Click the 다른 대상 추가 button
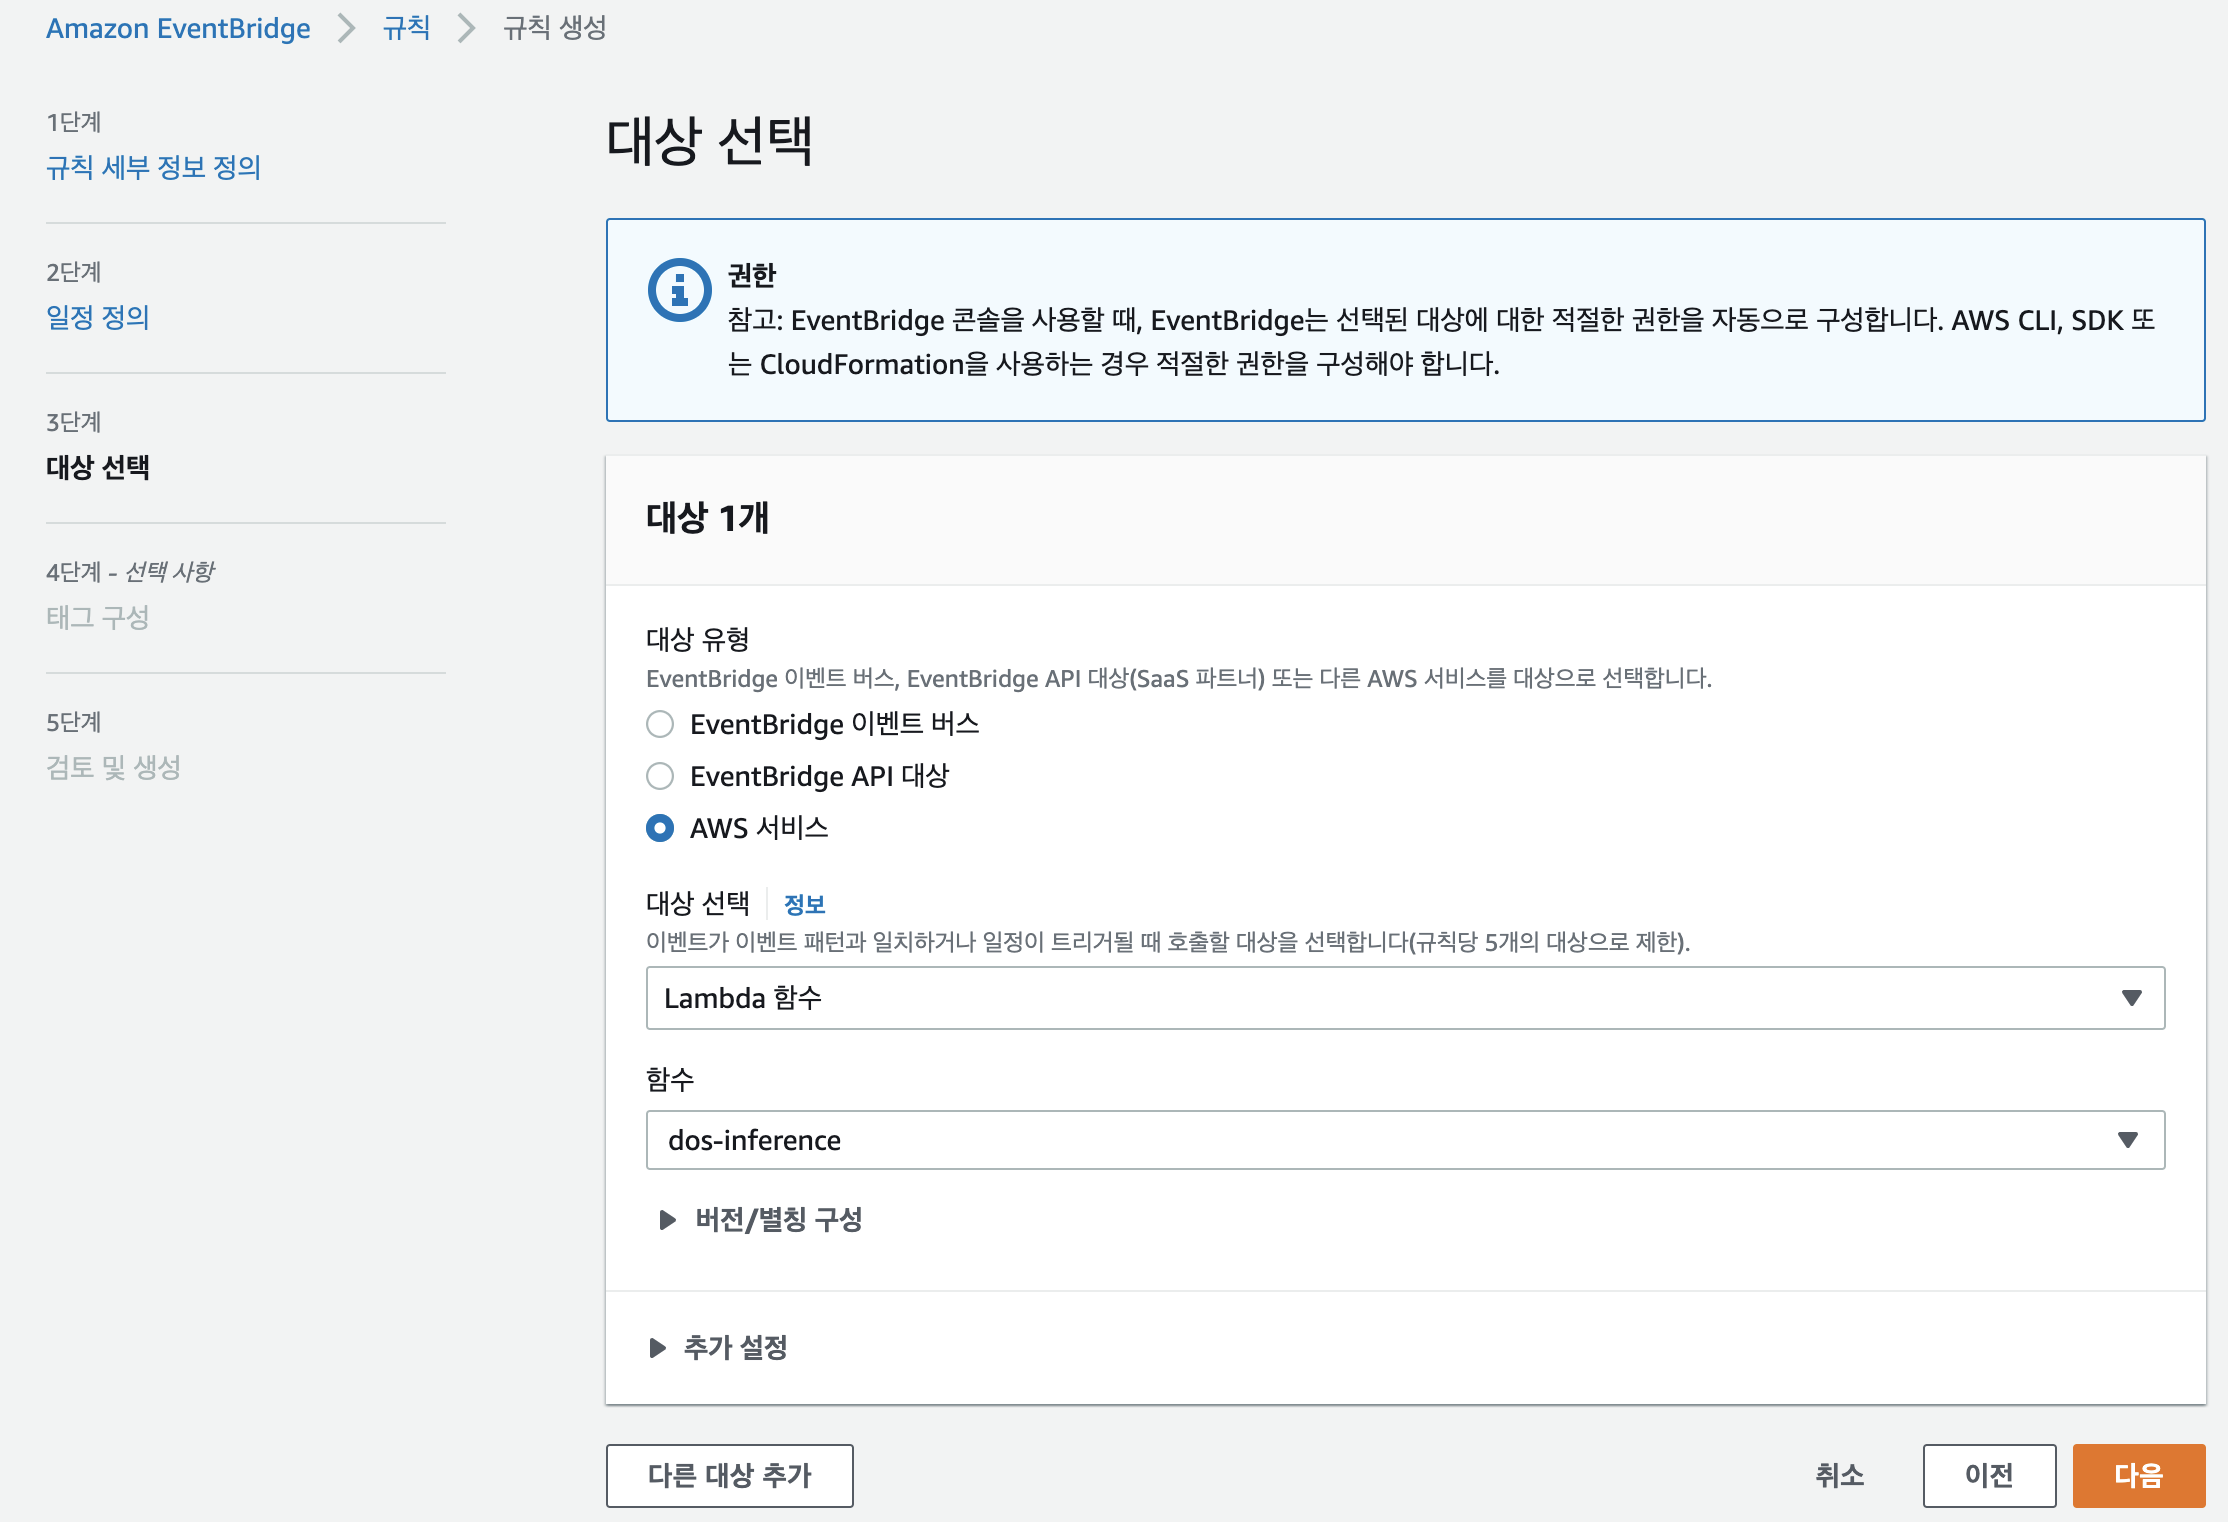The width and height of the screenshot is (2228, 1522). point(730,1475)
